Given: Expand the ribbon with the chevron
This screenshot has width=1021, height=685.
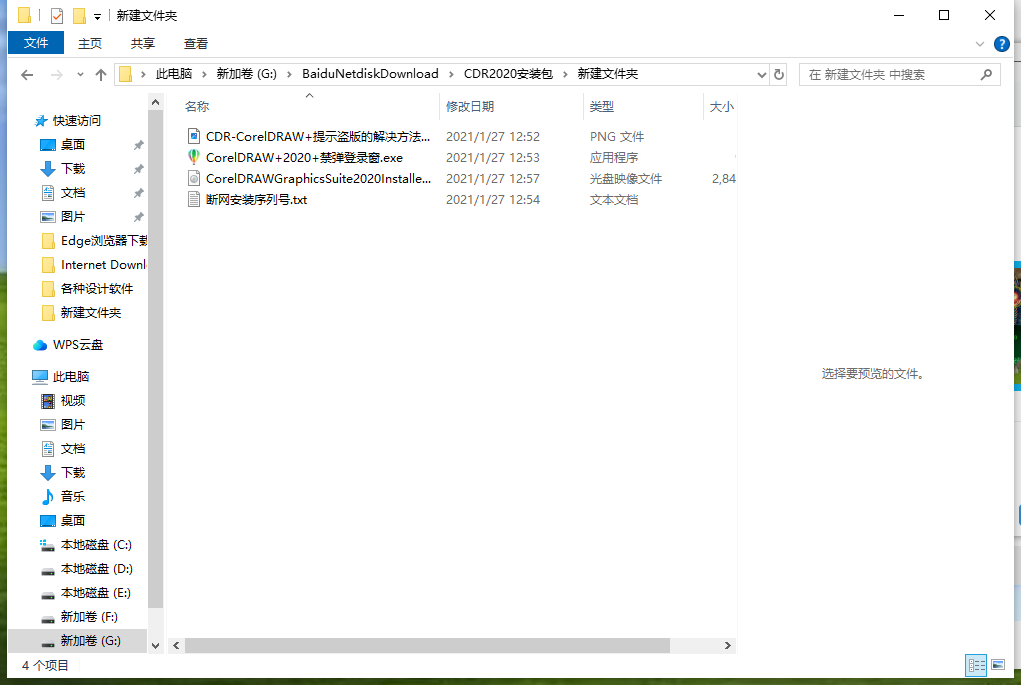Looking at the screenshot, I should [x=979, y=44].
